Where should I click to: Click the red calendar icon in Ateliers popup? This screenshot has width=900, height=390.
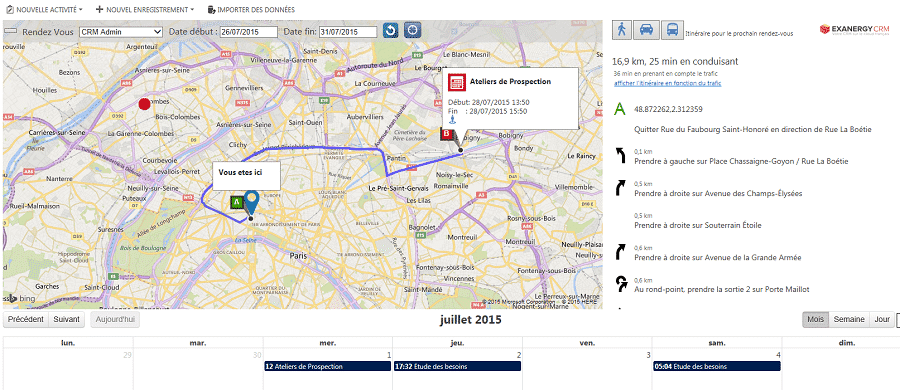click(x=456, y=82)
